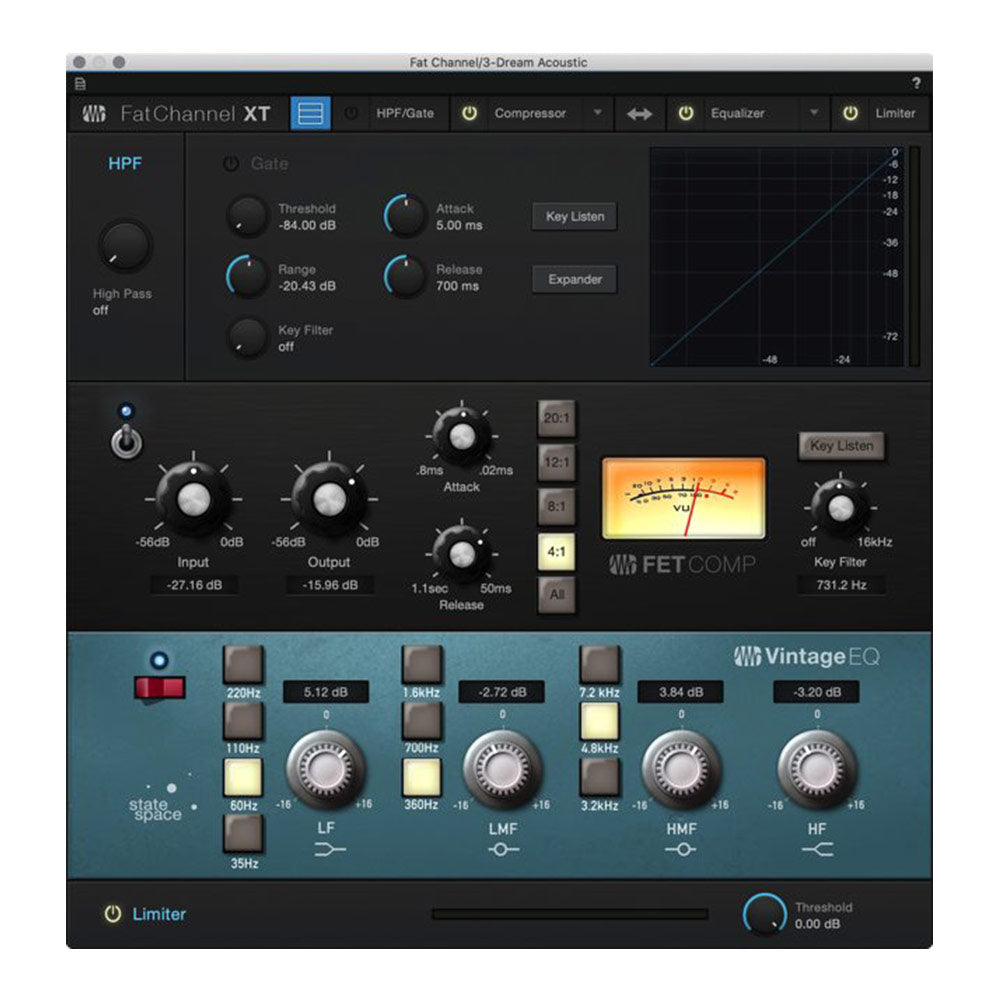Click the preset document icon top-left
The width and height of the screenshot is (1000, 1000).
[80, 84]
